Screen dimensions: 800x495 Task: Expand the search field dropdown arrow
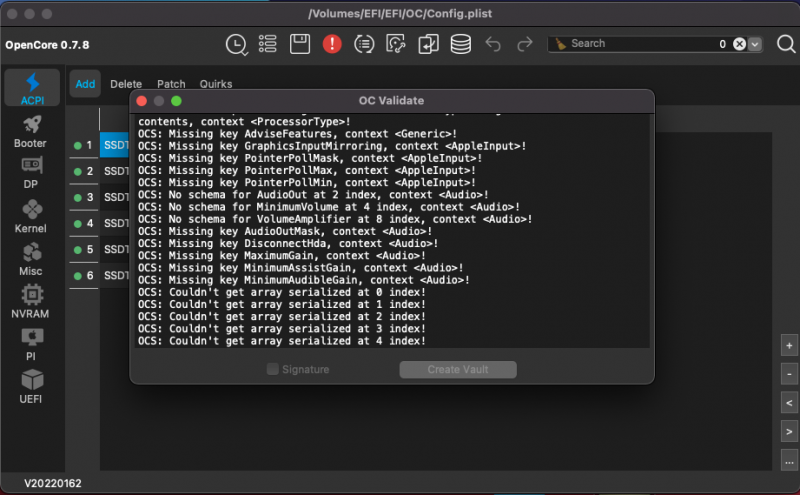(x=755, y=44)
